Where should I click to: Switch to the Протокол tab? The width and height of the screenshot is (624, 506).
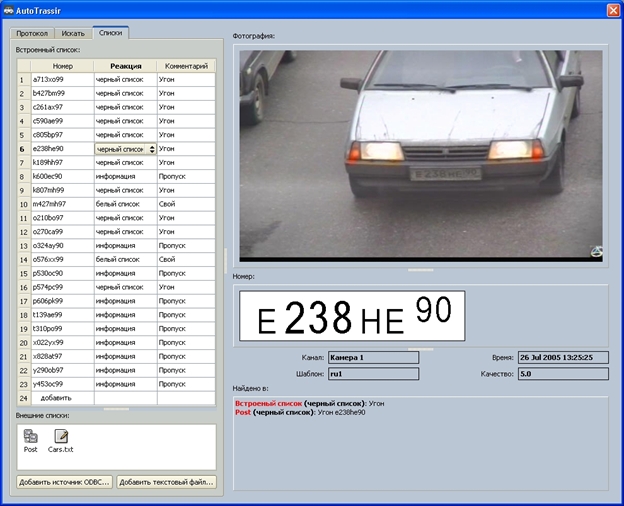click(x=32, y=33)
